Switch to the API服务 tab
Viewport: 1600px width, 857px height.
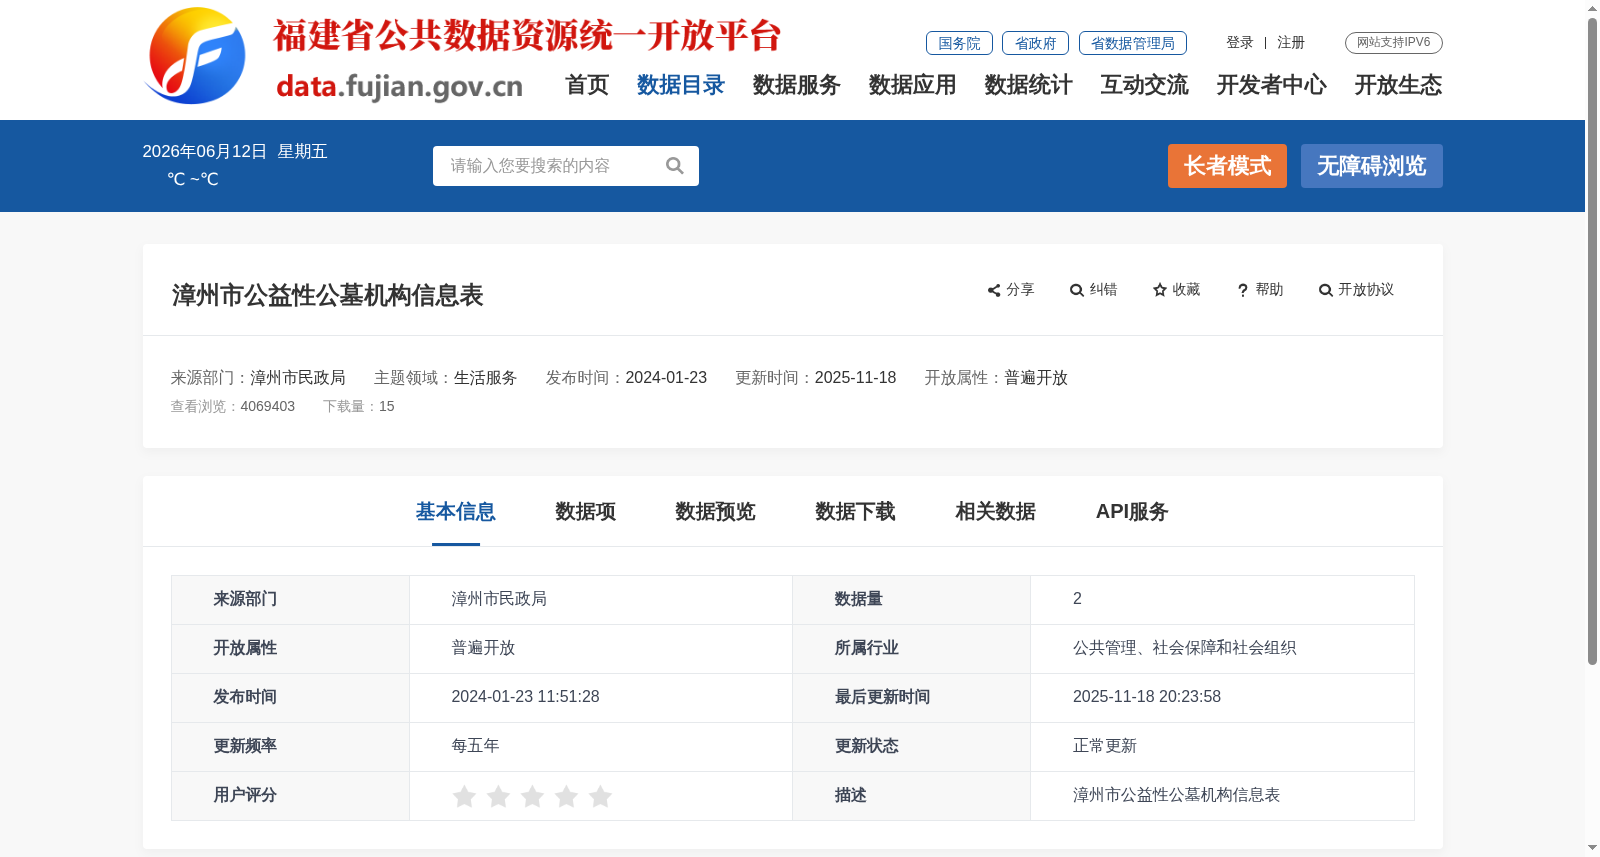pos(1132,512)
